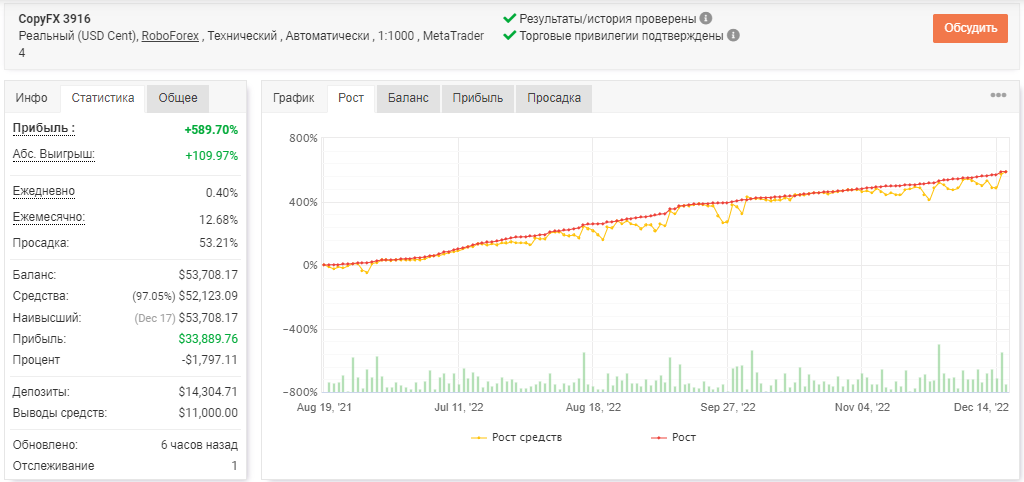Click the CopyFX 3916 title
The height and width of the screenshot is (482, 1024).
56,19
